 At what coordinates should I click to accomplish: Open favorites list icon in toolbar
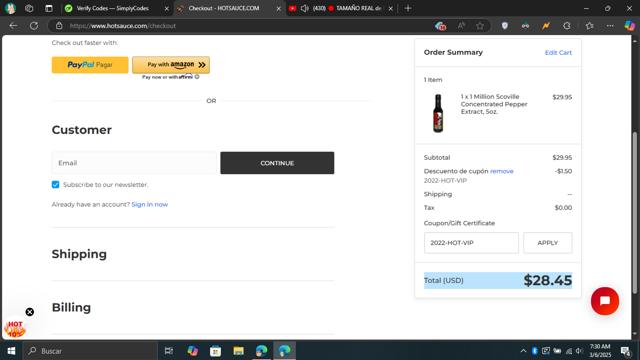coord(589,26)
